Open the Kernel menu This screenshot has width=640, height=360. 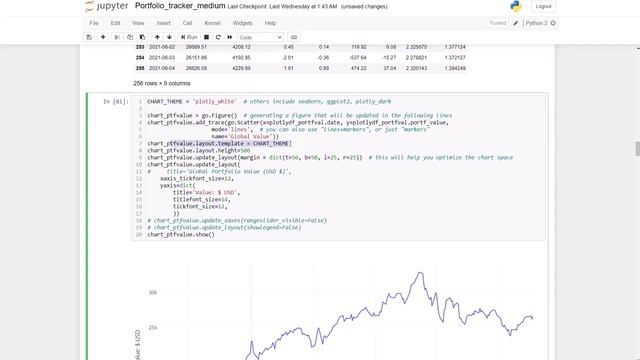212,23
